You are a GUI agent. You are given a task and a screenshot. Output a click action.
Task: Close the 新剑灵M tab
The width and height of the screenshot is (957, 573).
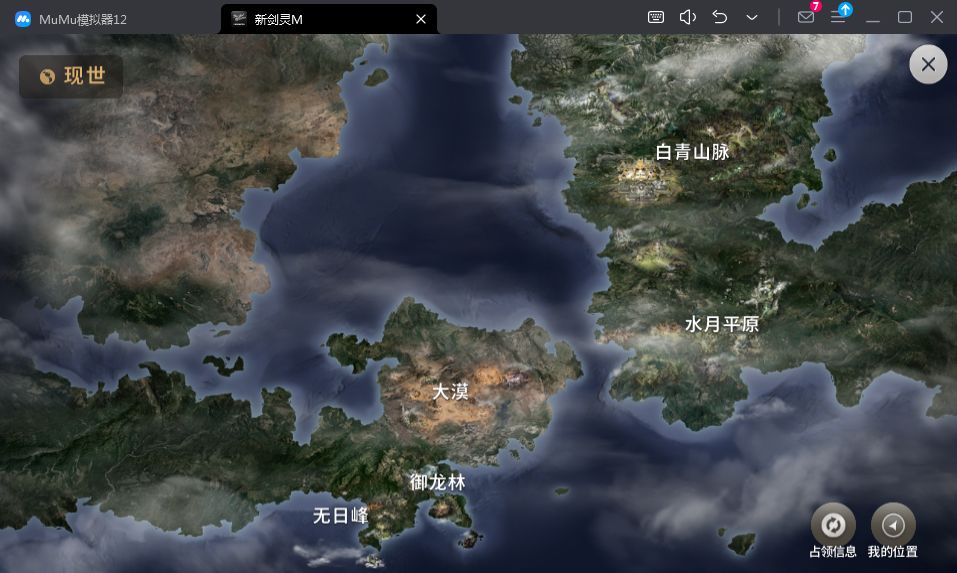point(421,18)
